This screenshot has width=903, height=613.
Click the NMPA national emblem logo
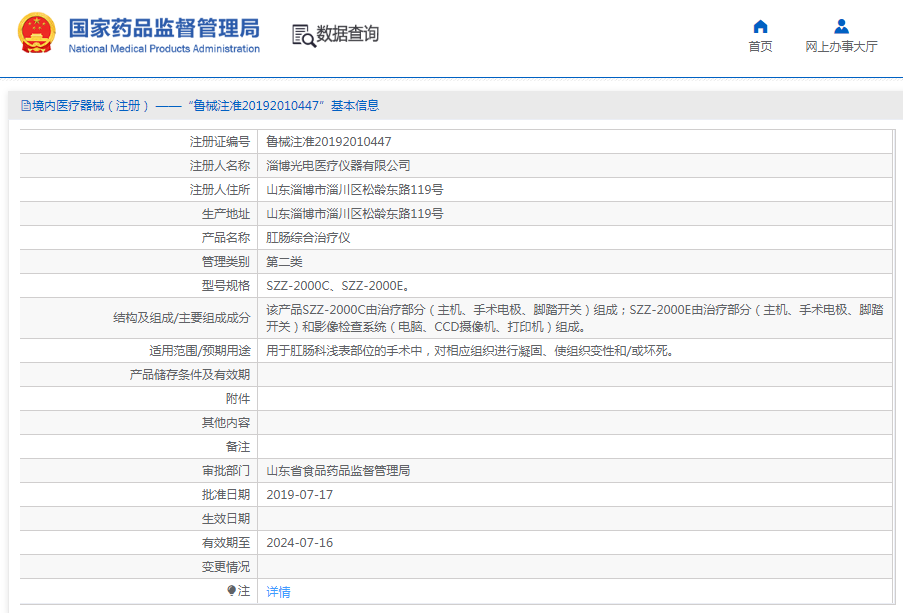[36, 34]
